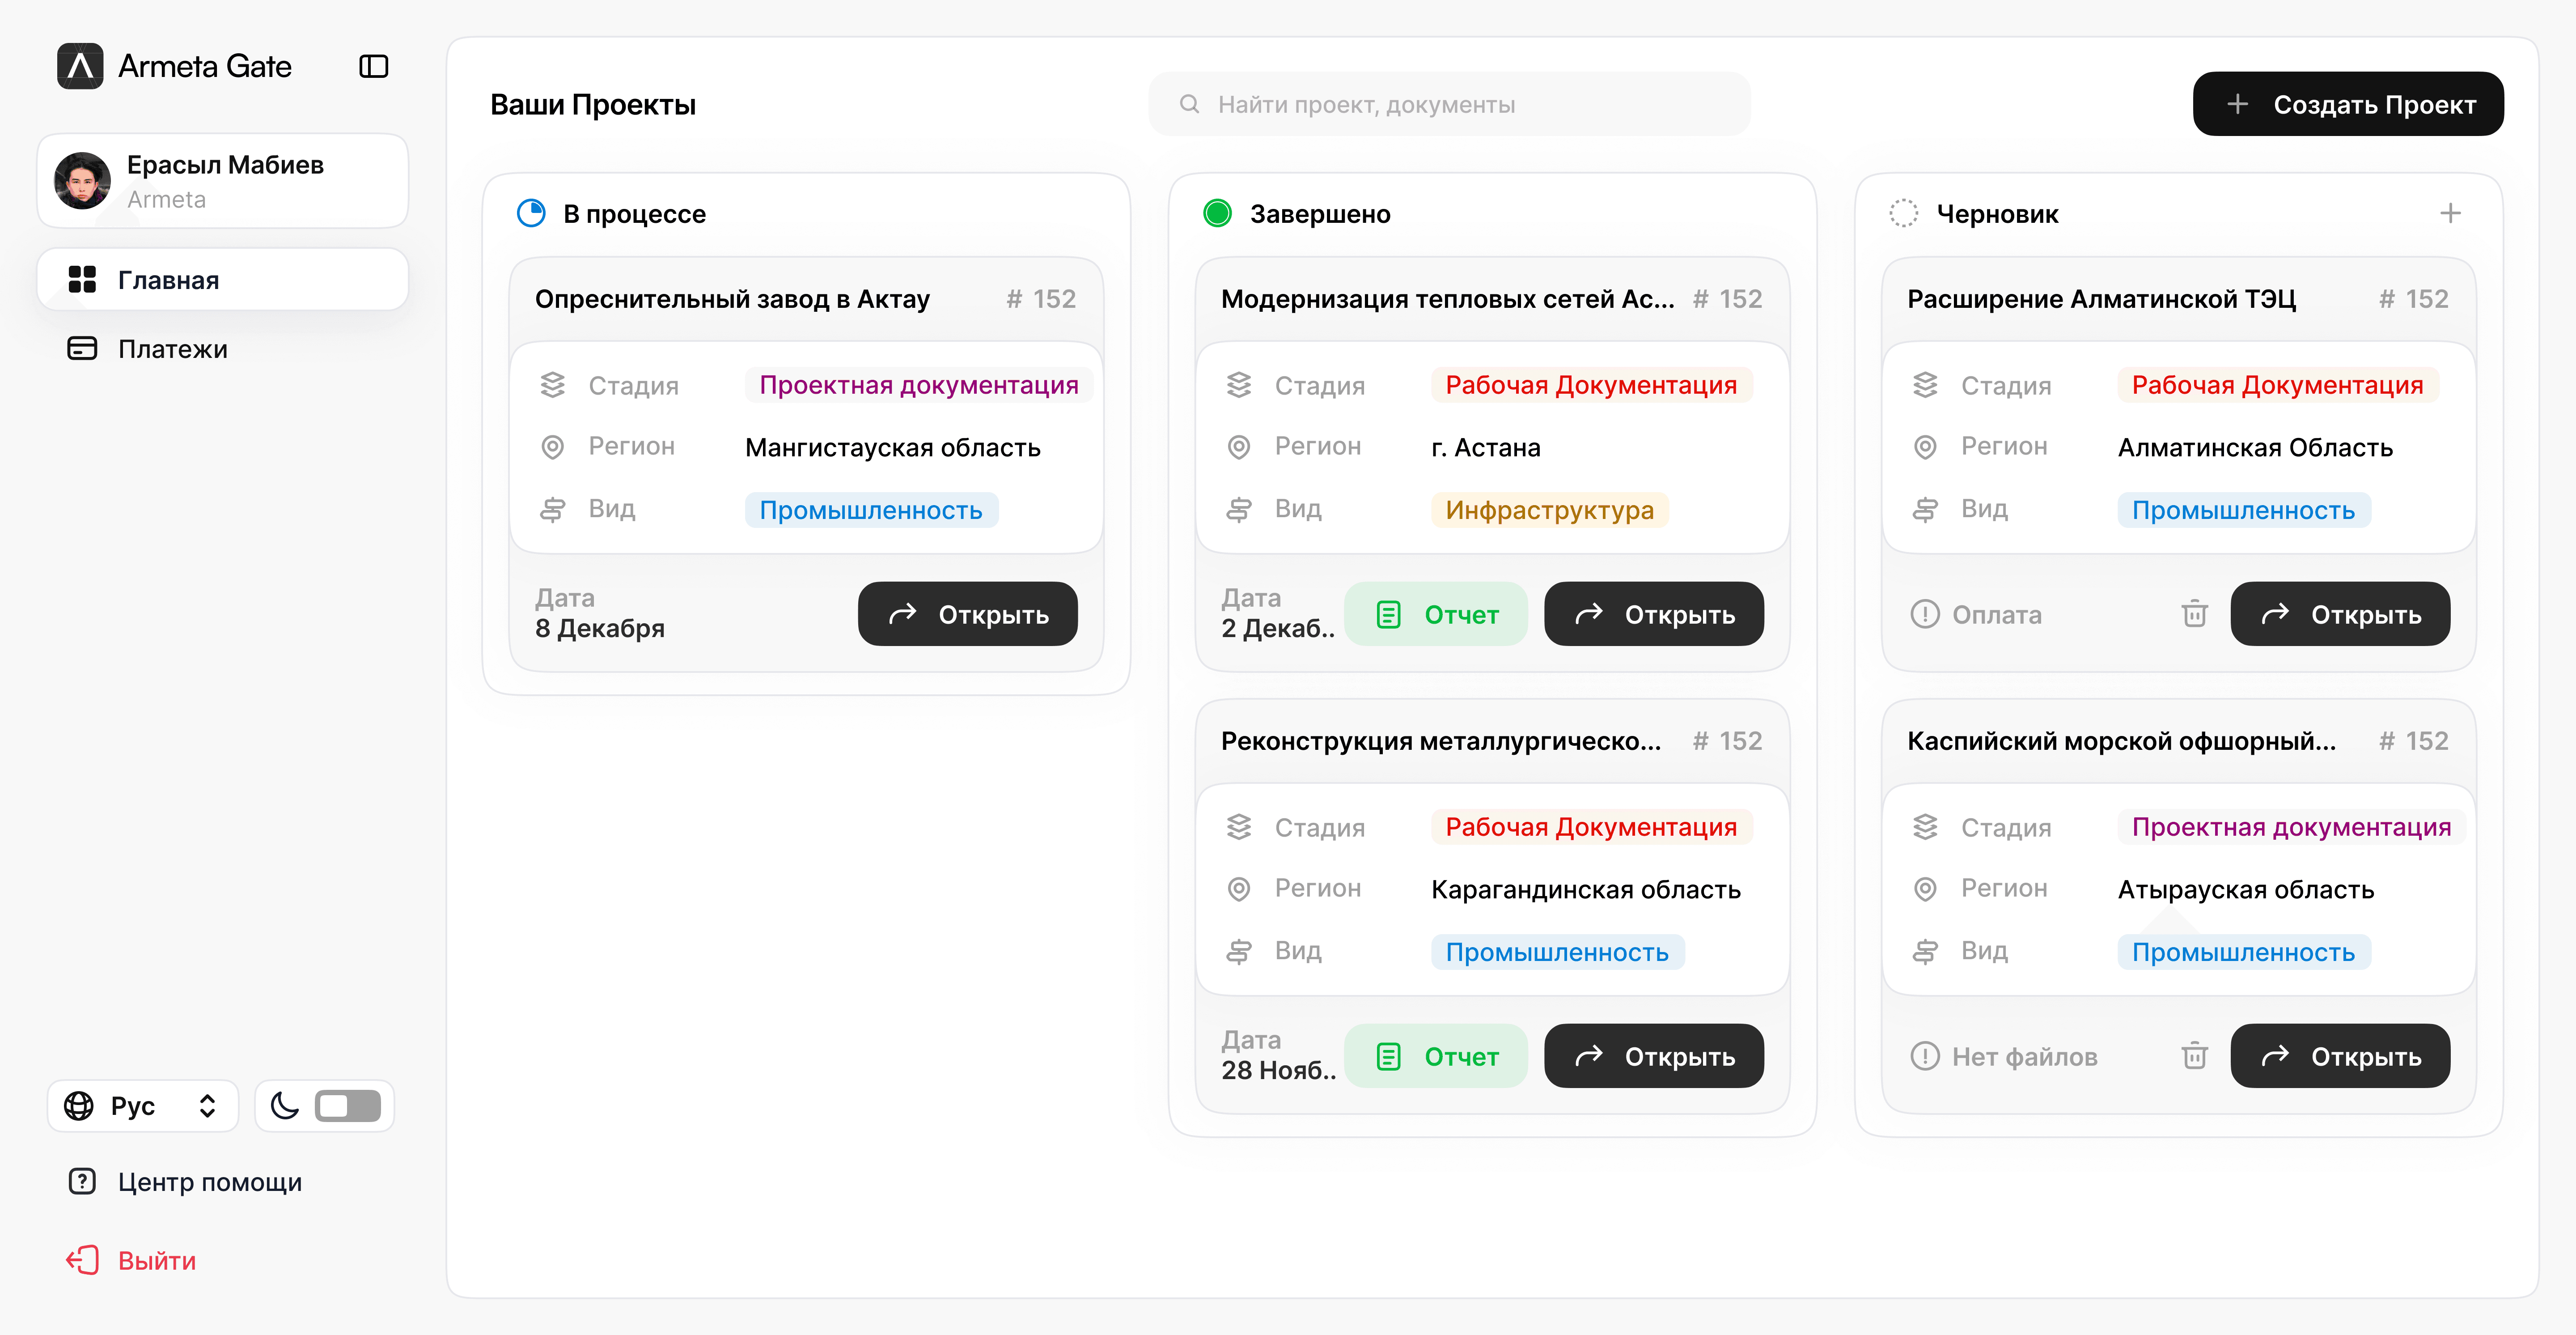Open Платежи section in sidebar
The width and height of the screenshot is (2576, 1335).
tap(172, 349)
